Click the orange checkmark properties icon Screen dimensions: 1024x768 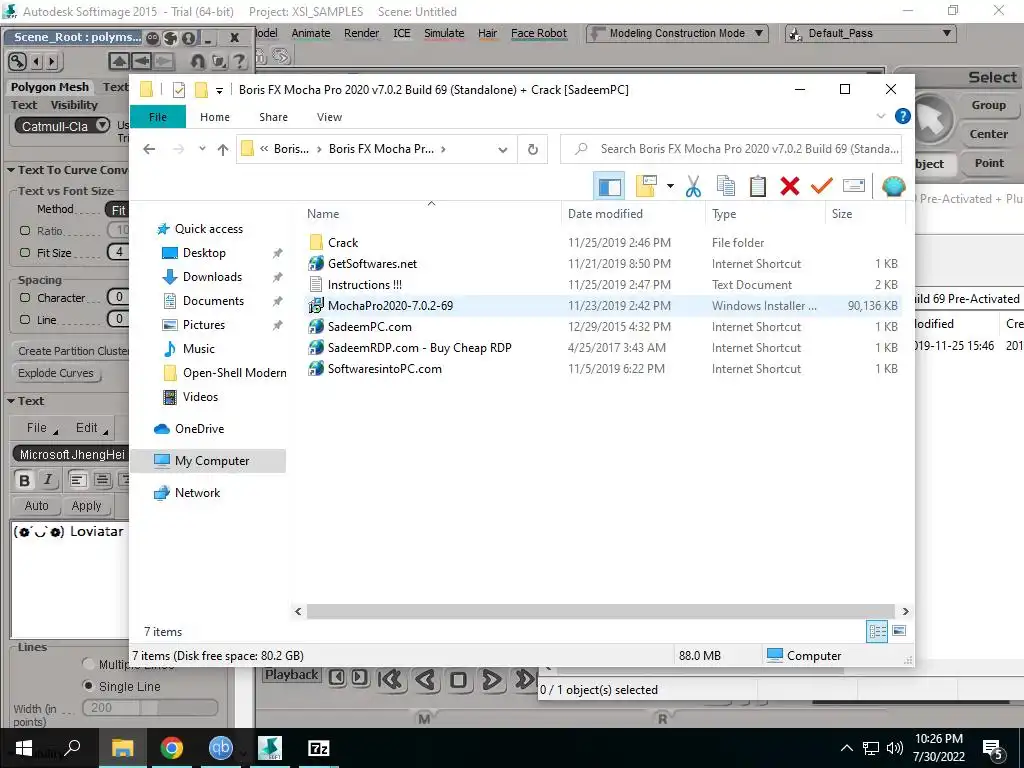pyautogui.click(x=822, y=186)
